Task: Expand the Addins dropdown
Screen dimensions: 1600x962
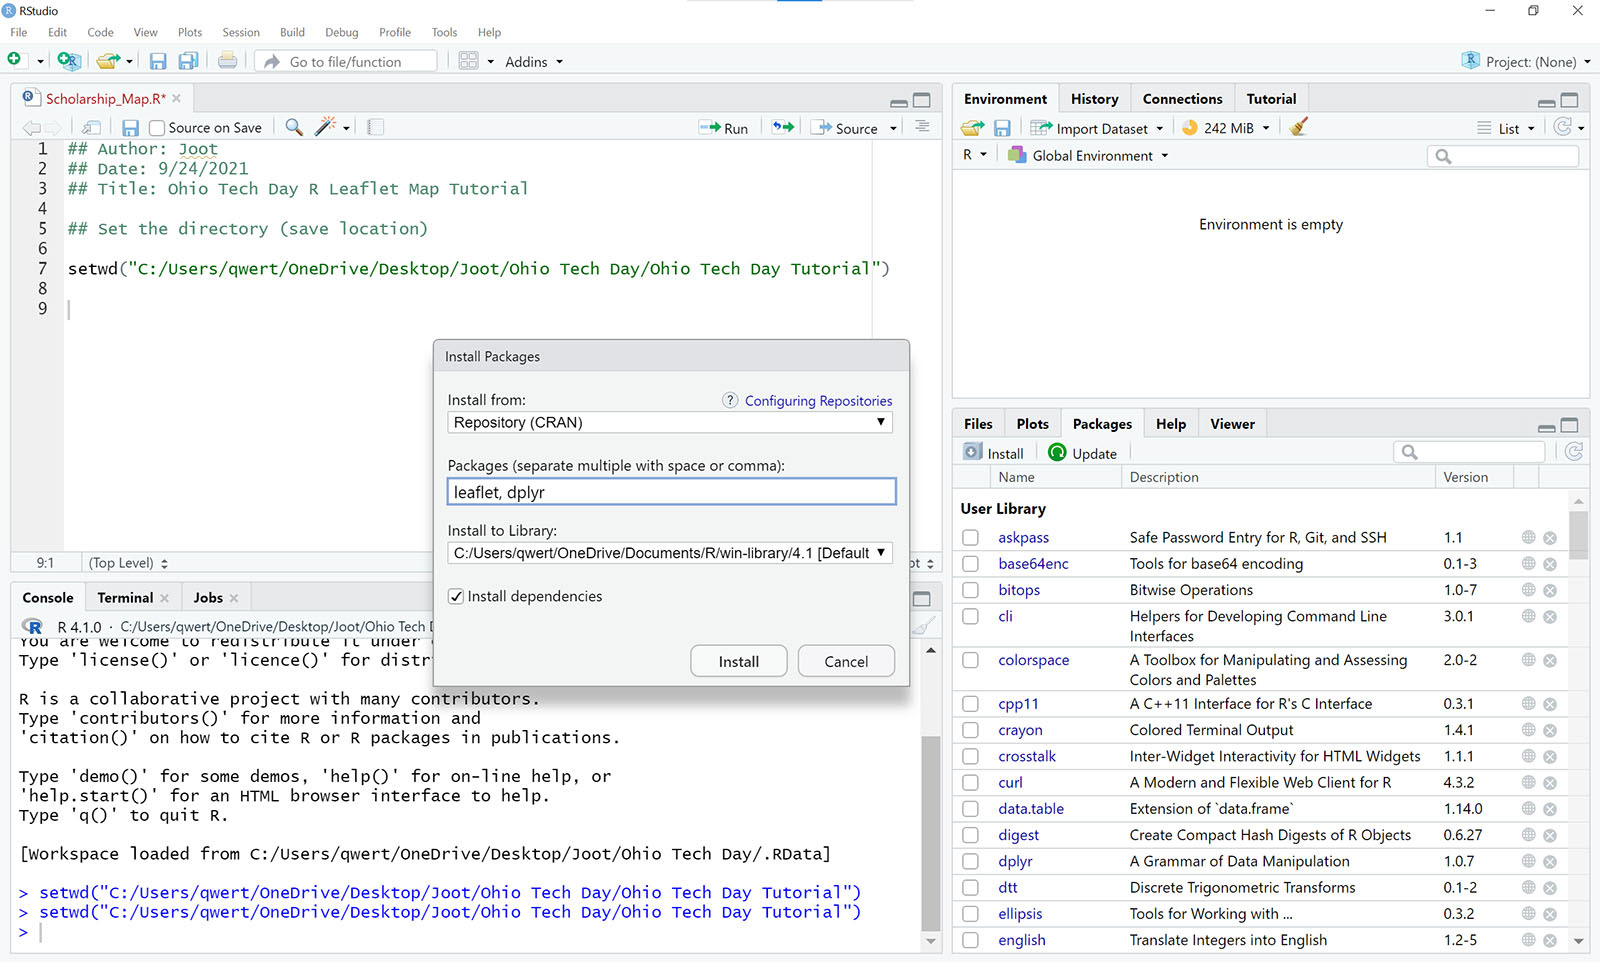Action: tap(534, 61)
